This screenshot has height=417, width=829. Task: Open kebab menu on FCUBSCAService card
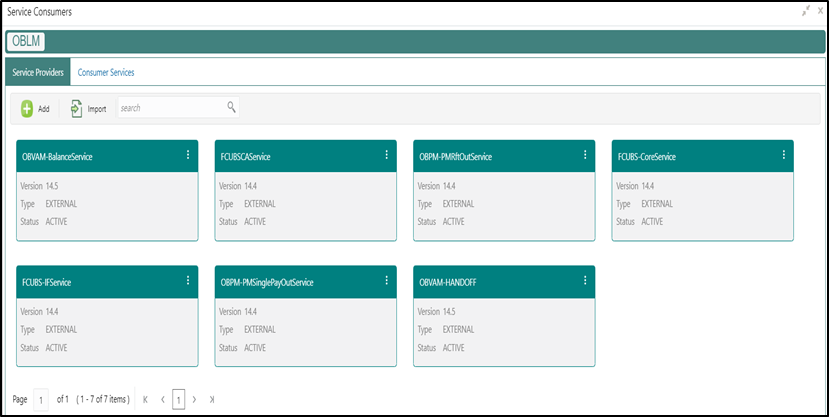pyautogui.click(x=386, y=154)
